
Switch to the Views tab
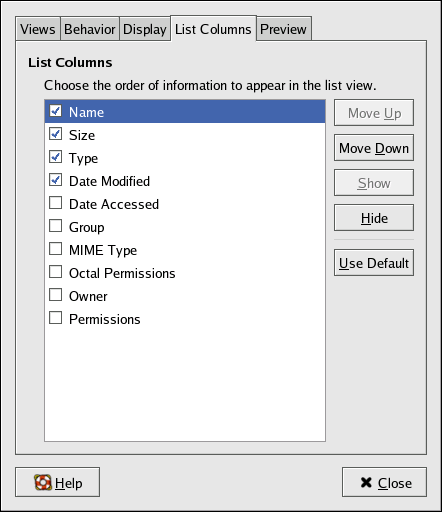(x=38, y=29)
